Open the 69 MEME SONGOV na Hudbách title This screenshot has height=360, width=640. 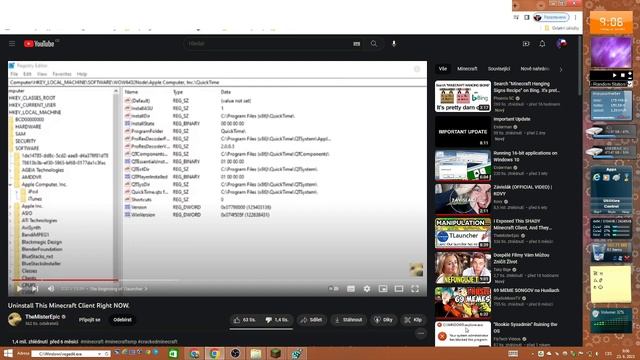click(x=526, y=291)
